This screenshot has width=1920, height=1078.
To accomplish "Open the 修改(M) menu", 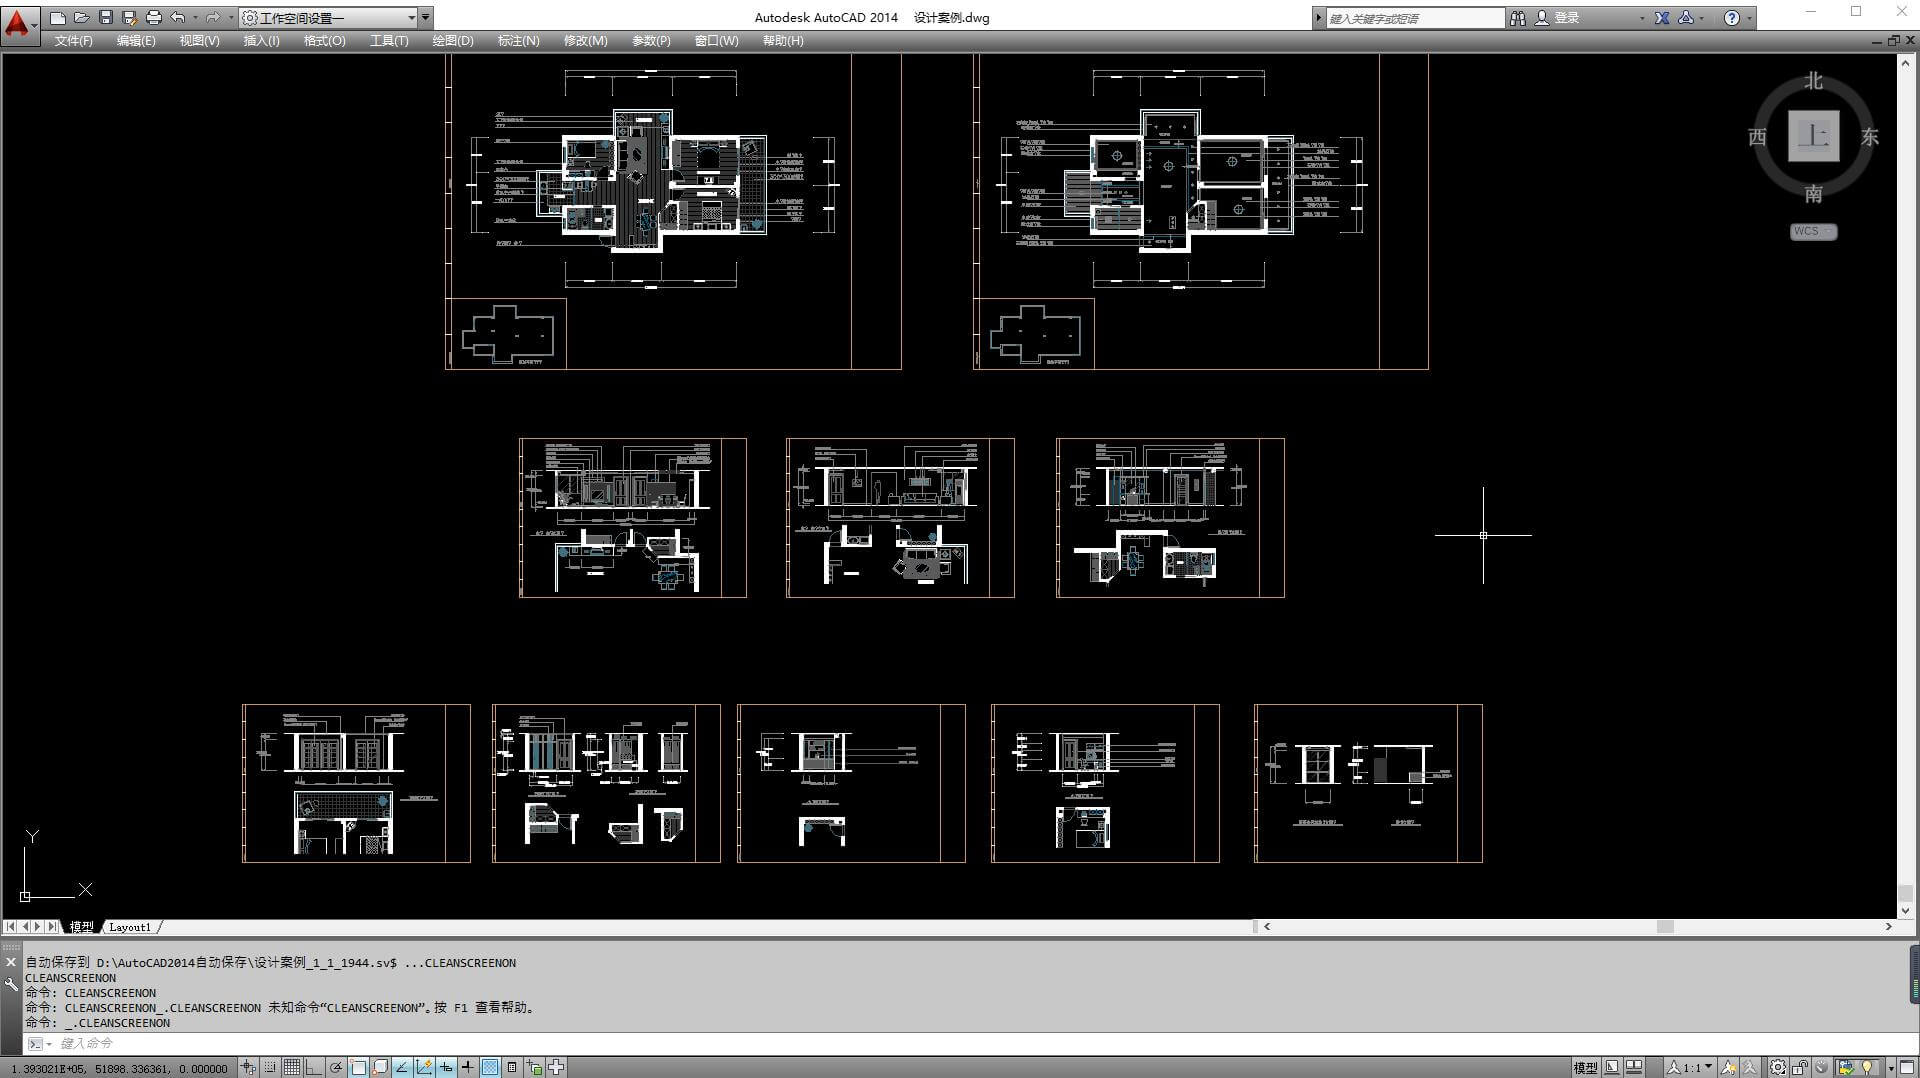I will click(585, 41).
